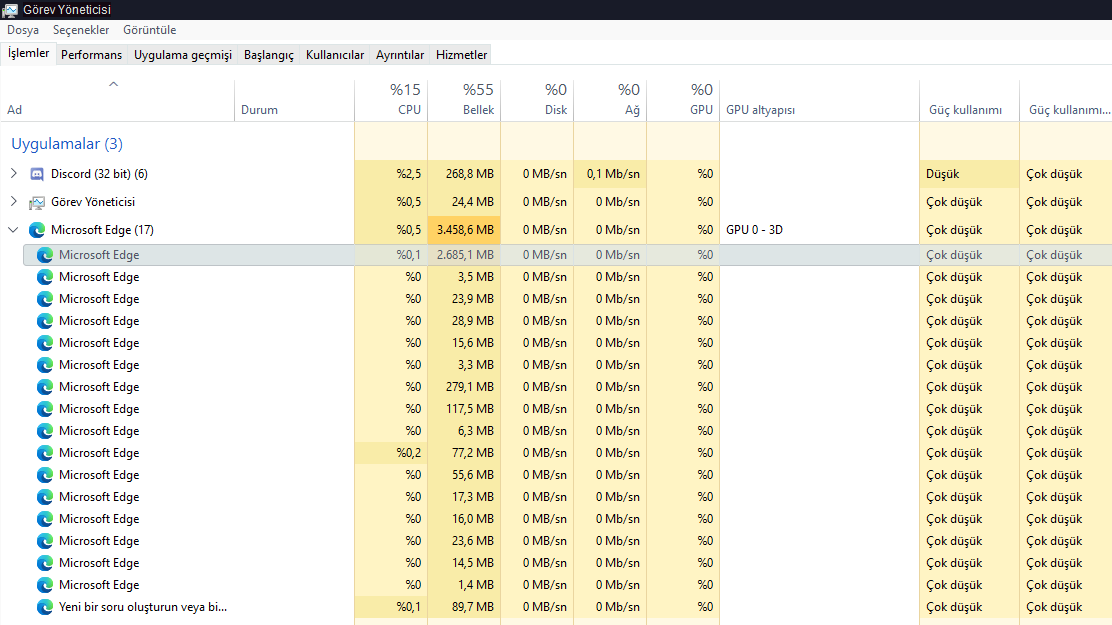Click the 268,8 MB memory value

(469, 174)
